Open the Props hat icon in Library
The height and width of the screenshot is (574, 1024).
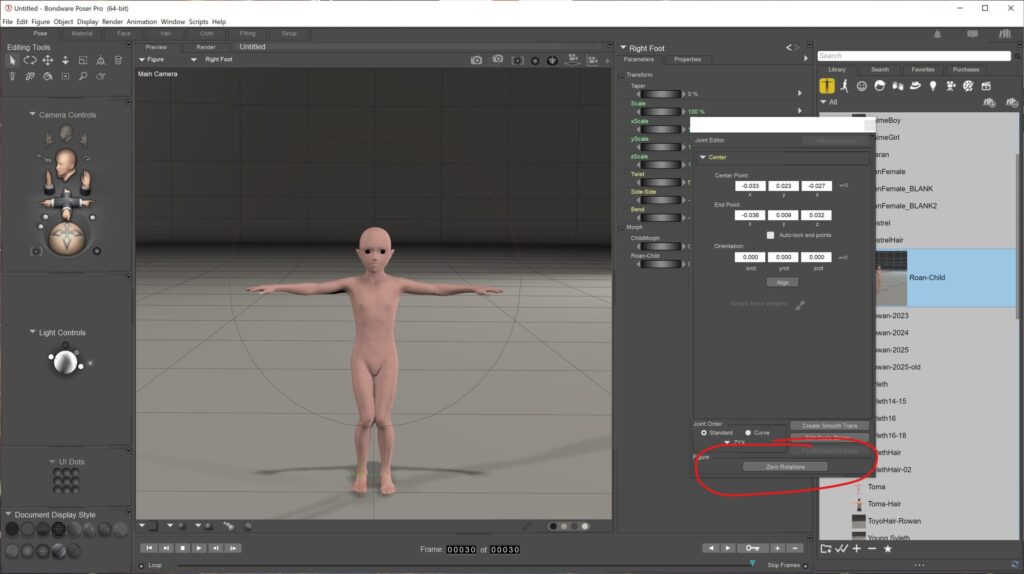click(916, 86)
